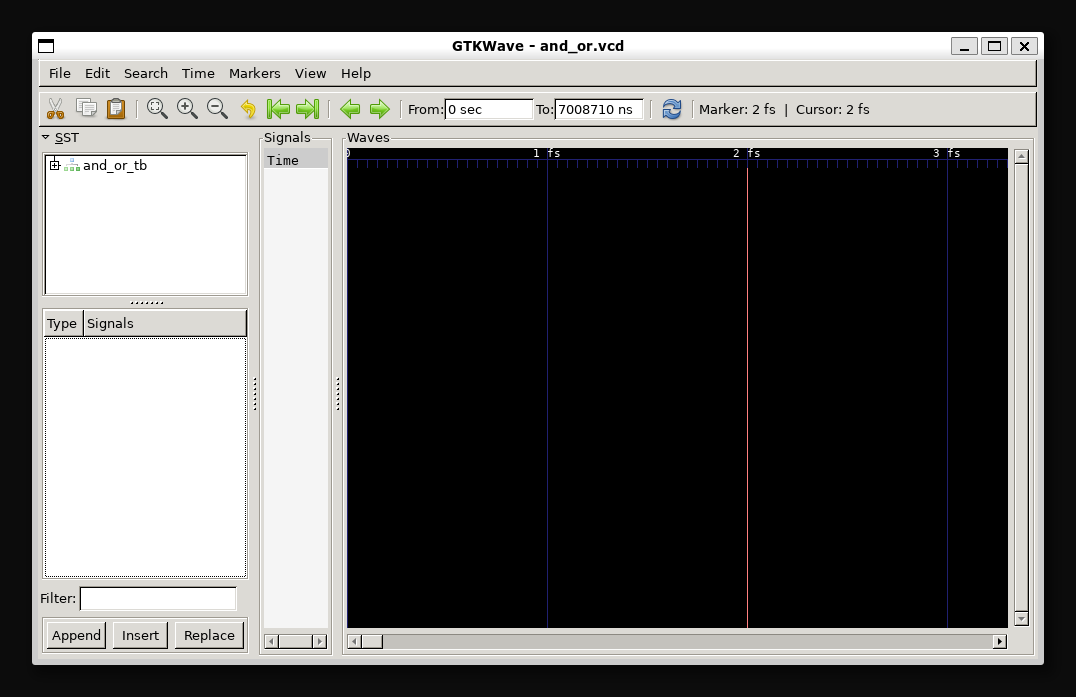Open the File menu
Image resolution: width=1076 pixels, height=697 pixels.
(x=60, y=73)
